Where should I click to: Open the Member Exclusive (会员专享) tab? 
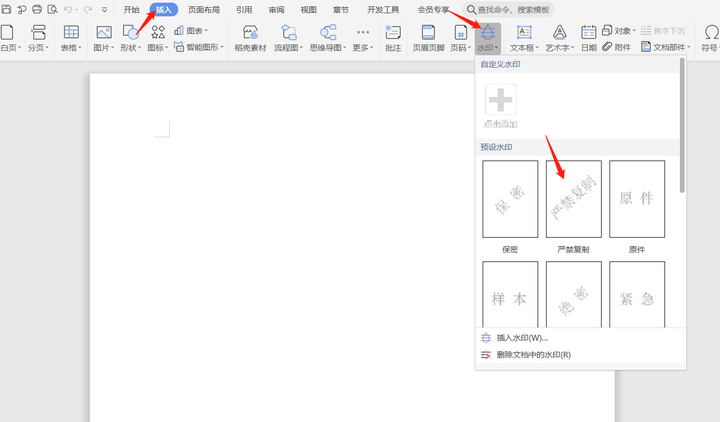(433, 10)
